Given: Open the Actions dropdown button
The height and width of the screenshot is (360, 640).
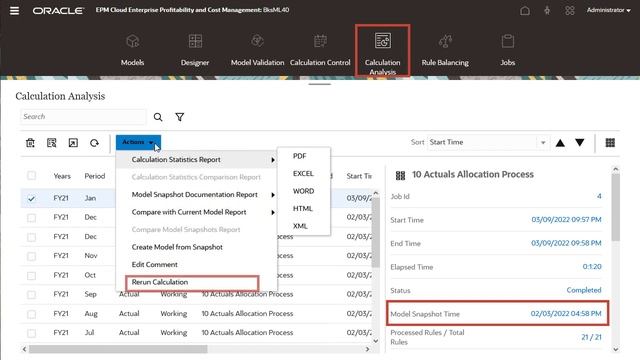Looking at the screenshot, I should (x=138, y=142).
